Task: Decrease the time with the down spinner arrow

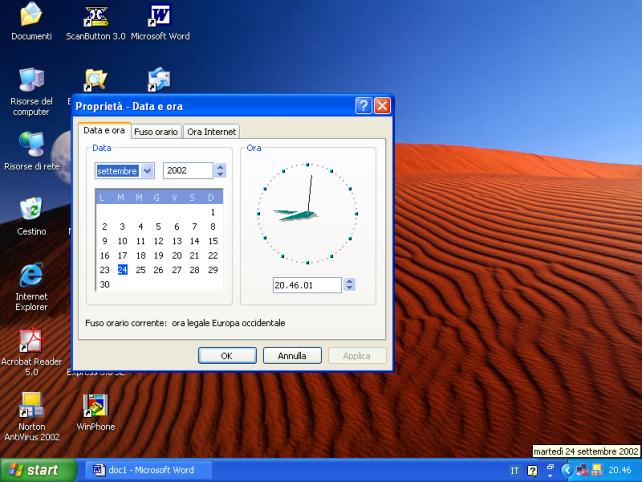Action: (x=349, y=288)
